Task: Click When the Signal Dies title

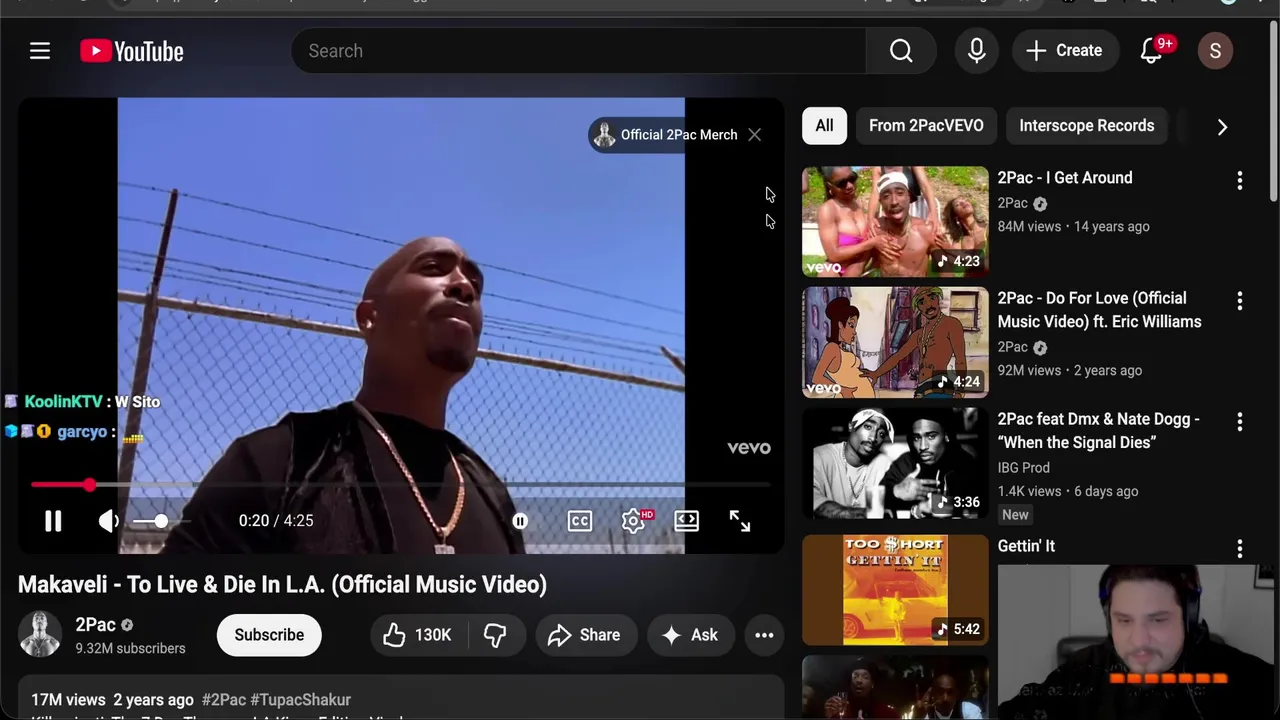Action: (1099, 431)
